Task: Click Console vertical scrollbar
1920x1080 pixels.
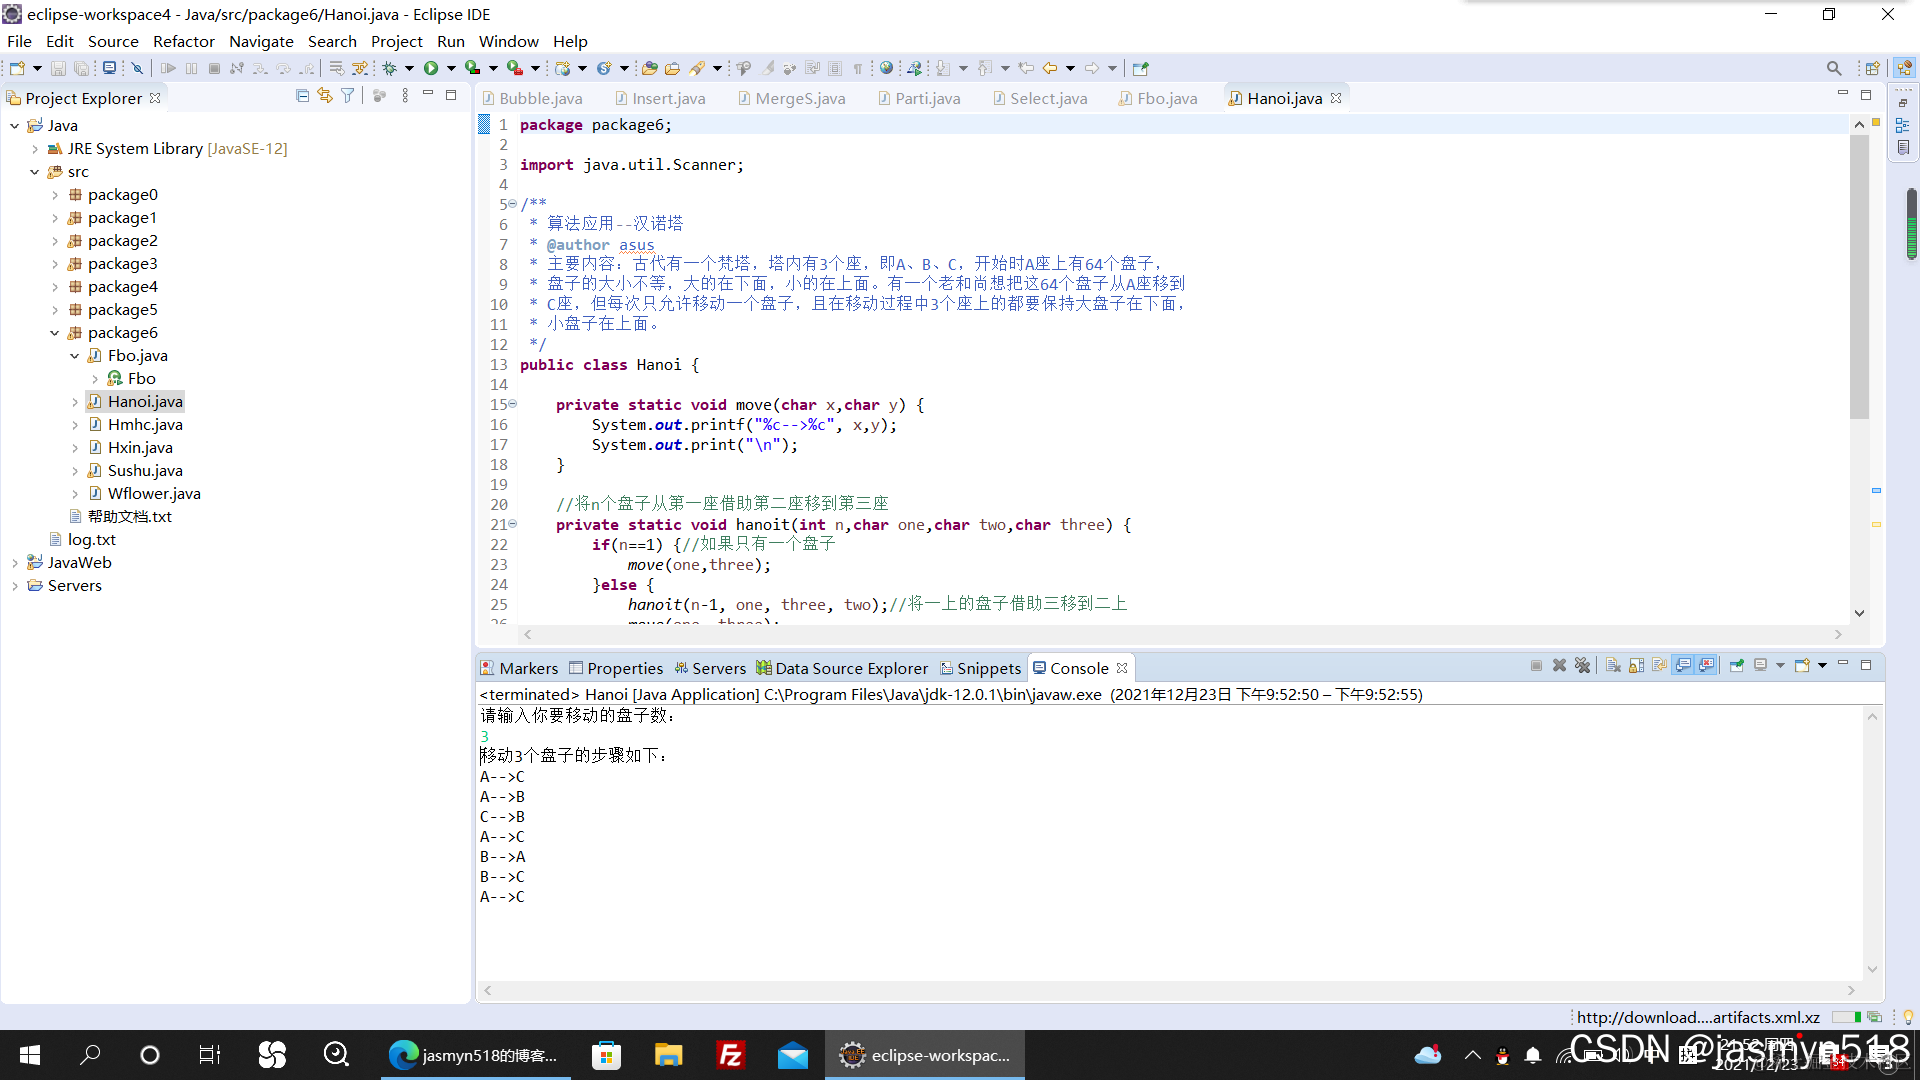Action: click(1872, 842)
